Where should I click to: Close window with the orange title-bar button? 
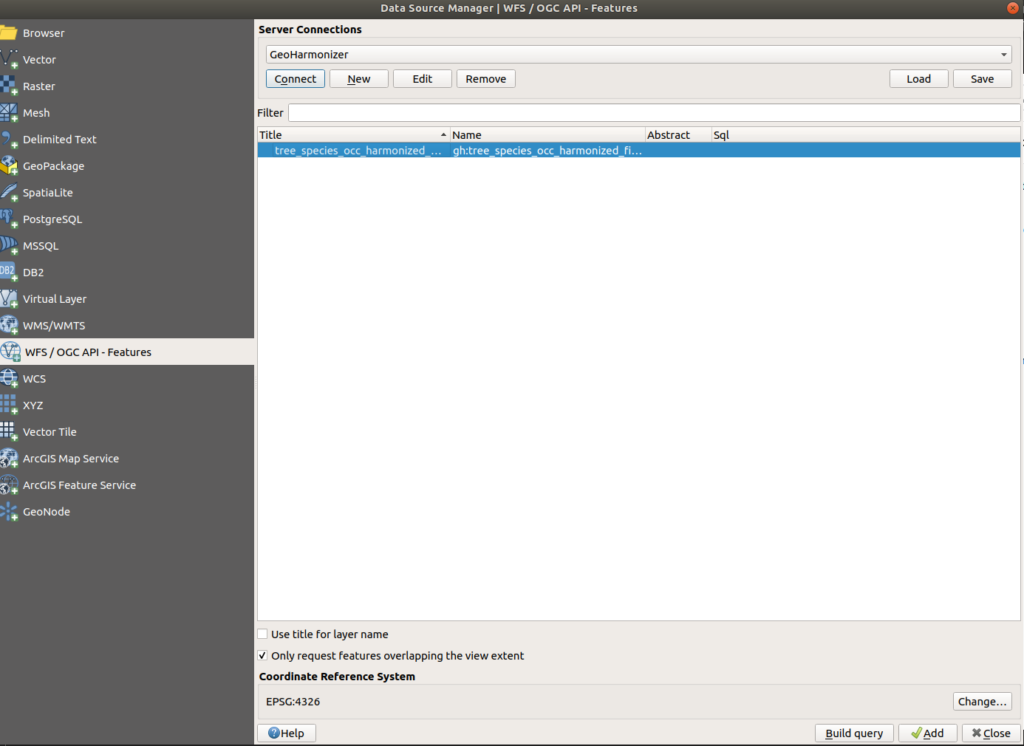[1014, 8]
